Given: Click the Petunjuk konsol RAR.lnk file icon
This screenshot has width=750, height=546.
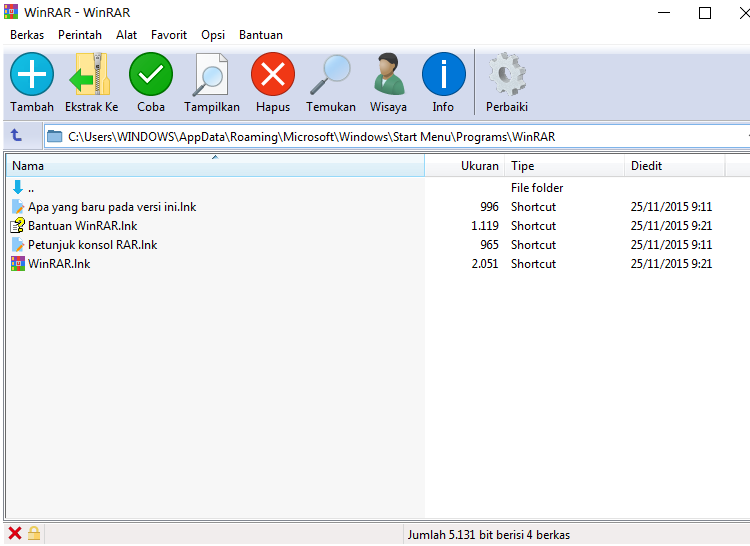Looking at the screenshot, I should (18, 244).
